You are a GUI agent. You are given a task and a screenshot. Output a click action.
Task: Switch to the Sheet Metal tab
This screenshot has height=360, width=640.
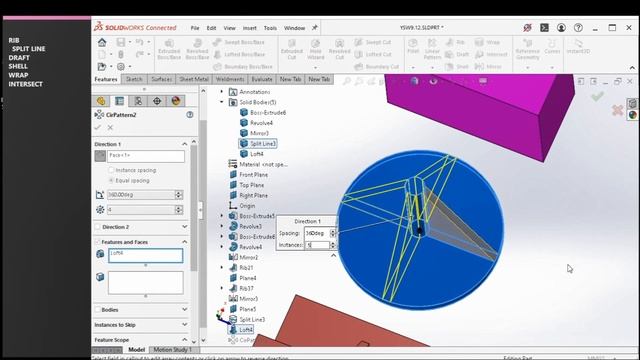[x=194, y=79]
